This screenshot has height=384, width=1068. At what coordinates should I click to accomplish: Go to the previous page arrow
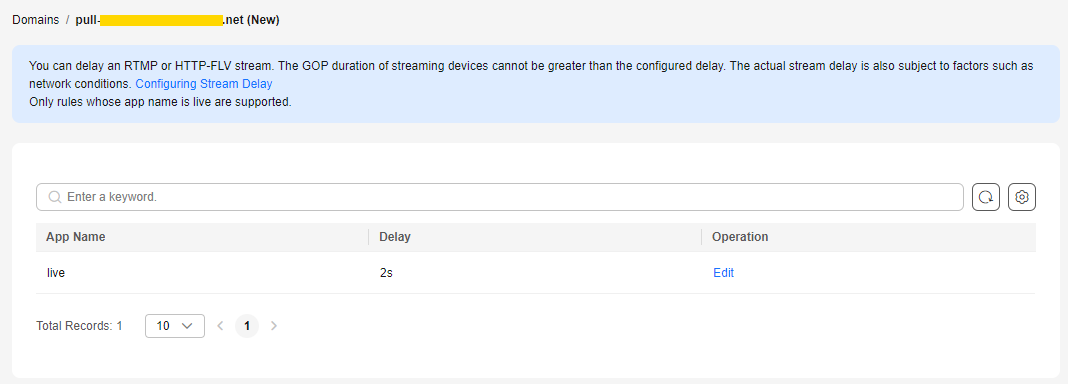(x=220, y=325)
